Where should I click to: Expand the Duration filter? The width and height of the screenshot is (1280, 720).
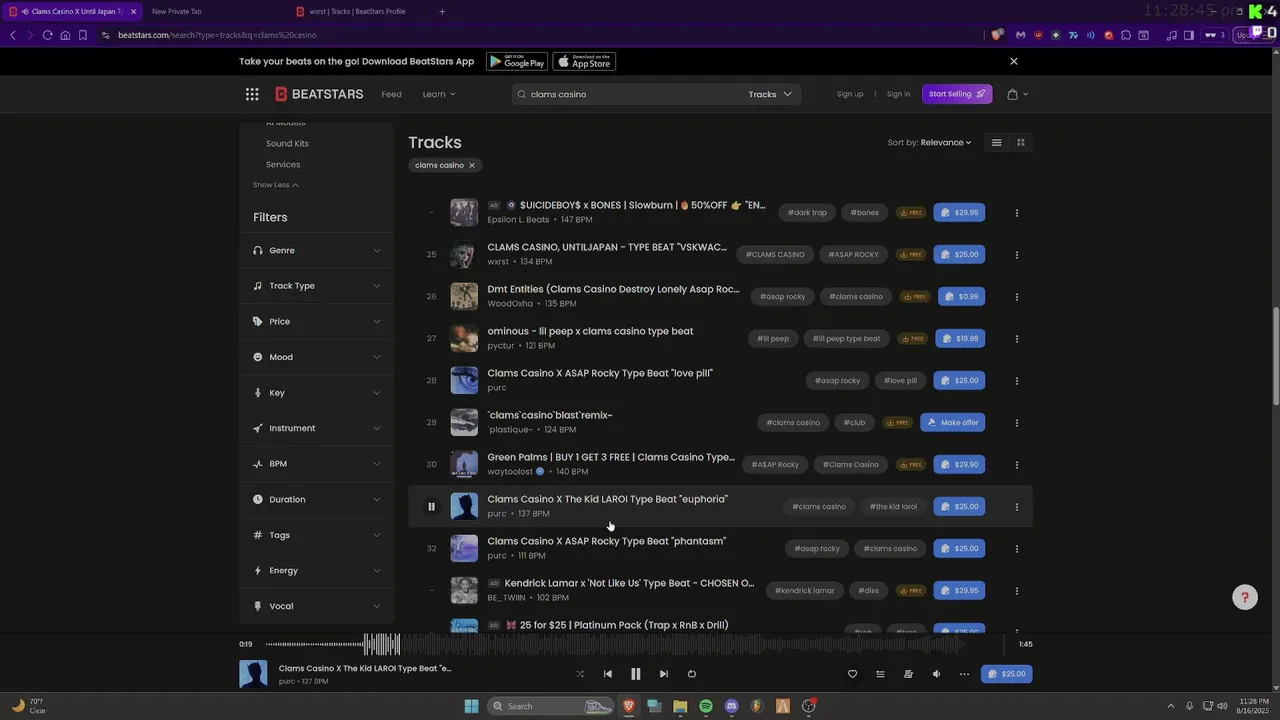(316, 499)
